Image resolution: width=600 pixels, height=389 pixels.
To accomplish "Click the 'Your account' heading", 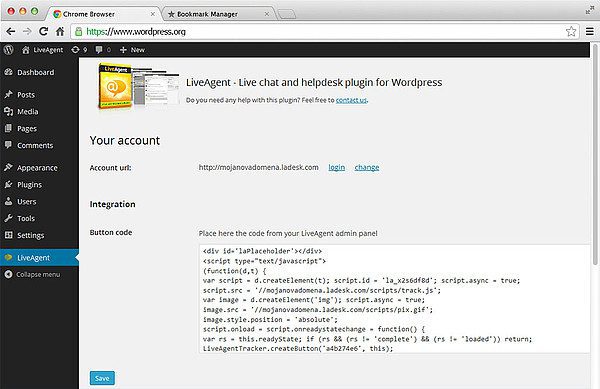I will click(125, 140).
